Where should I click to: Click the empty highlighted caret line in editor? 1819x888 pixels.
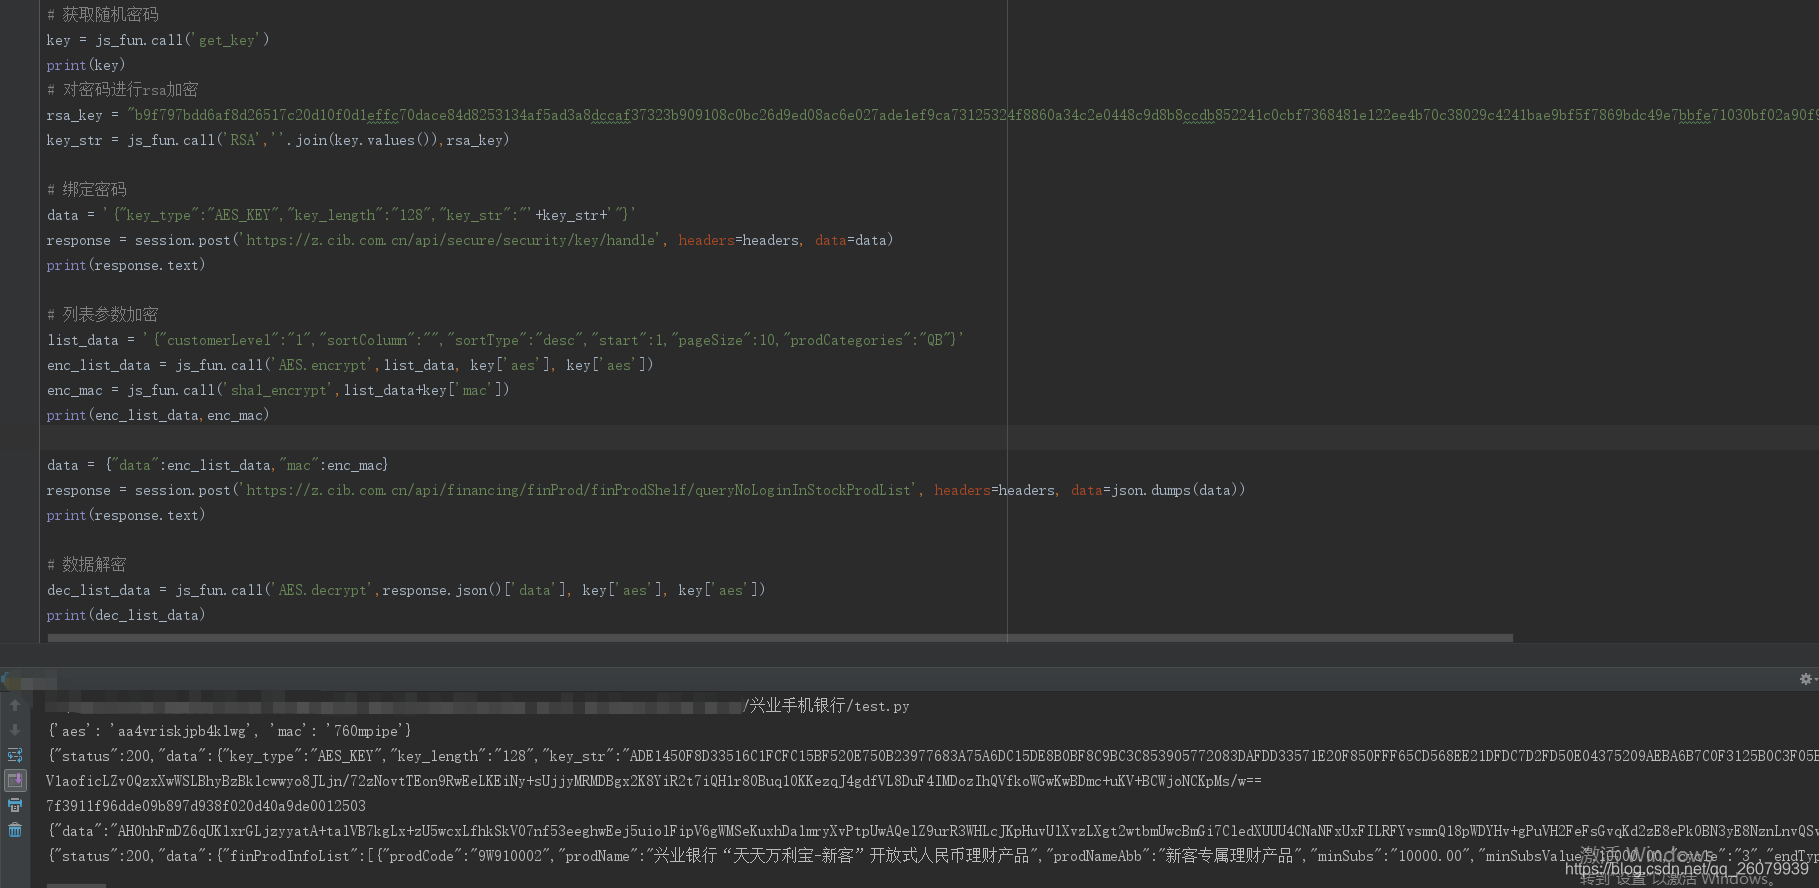(x=930, y=438)
